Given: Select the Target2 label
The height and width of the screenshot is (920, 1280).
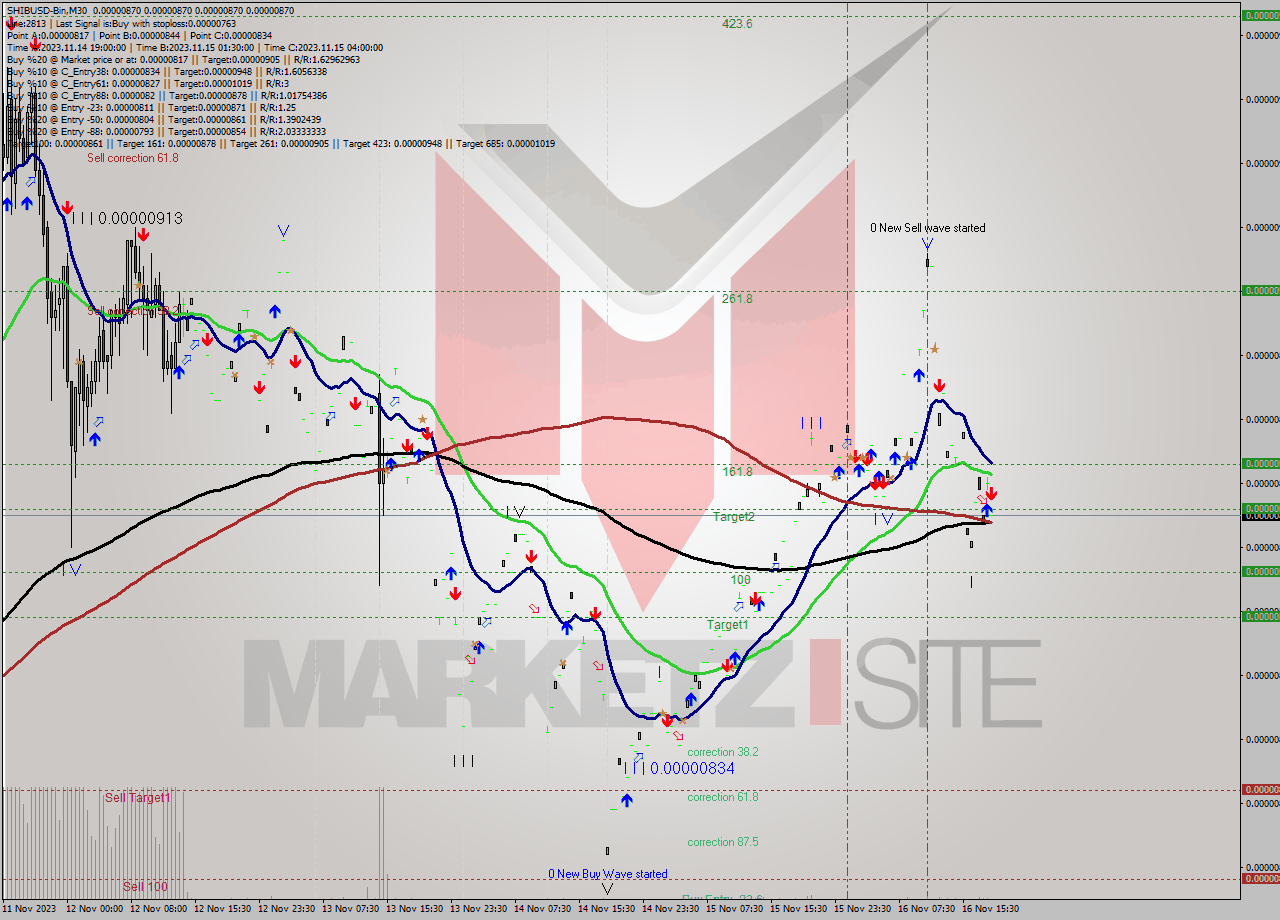Looking at the screenshot, I should pyautogui.click(x=734, y=517).
